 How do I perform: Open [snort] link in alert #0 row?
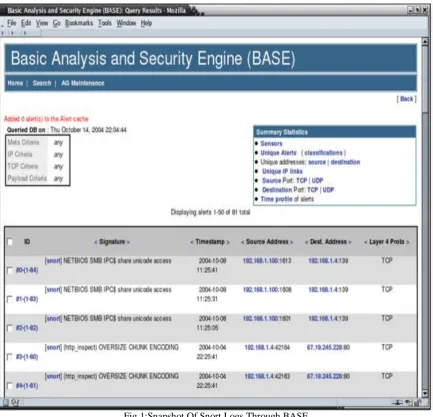coord(53,261)
